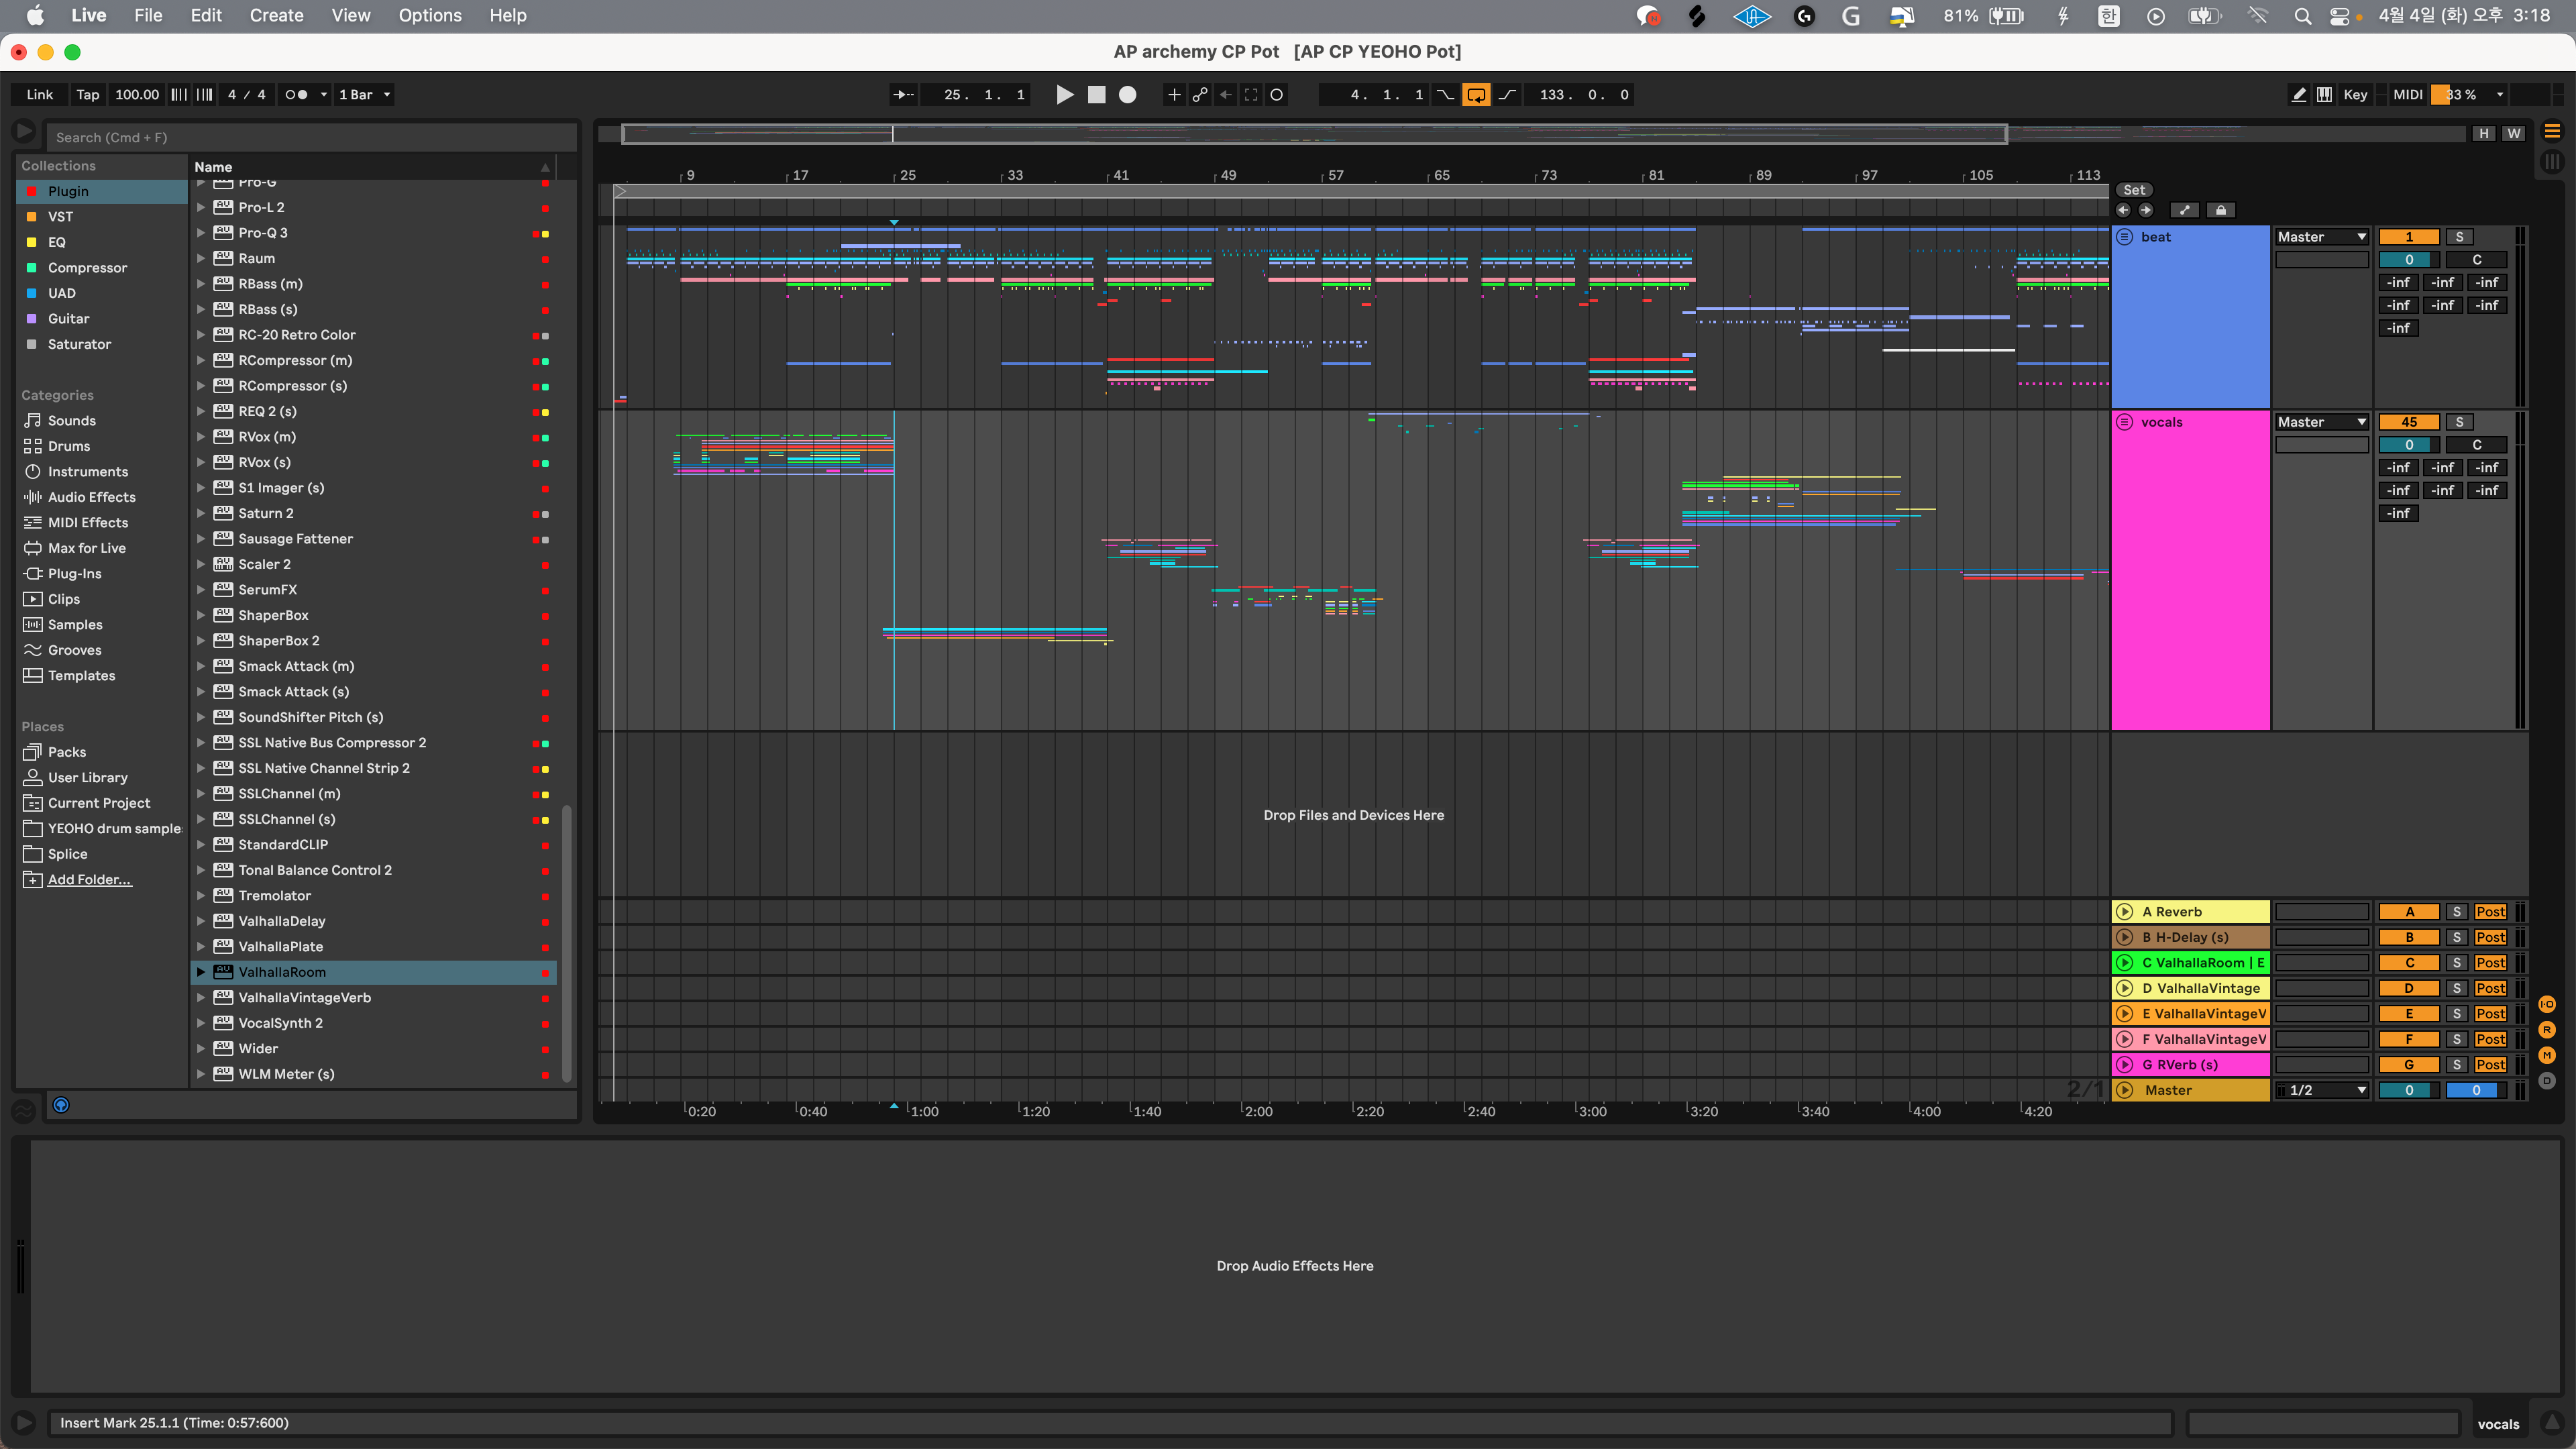Click the Link button

pyautogui.click(x=40, y=95)
